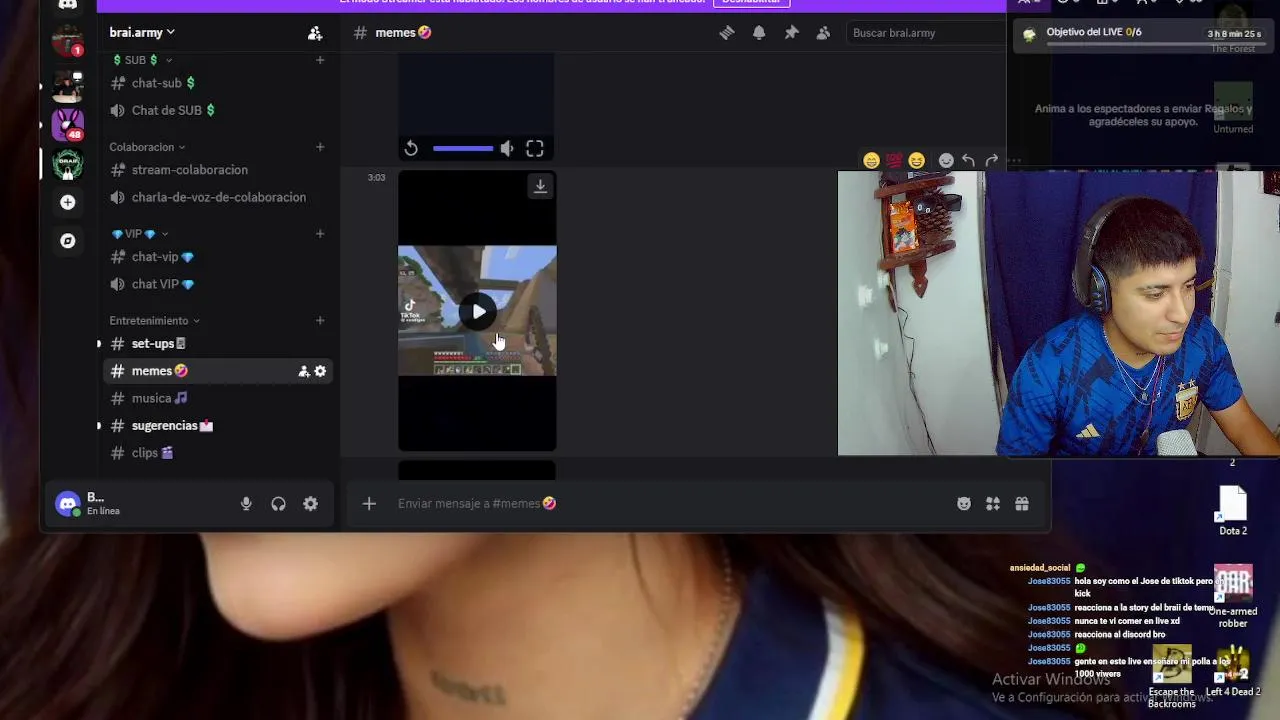Open the set-ups channel
The height and width of the screenshot is (720, 1280).
click(219, 344)
